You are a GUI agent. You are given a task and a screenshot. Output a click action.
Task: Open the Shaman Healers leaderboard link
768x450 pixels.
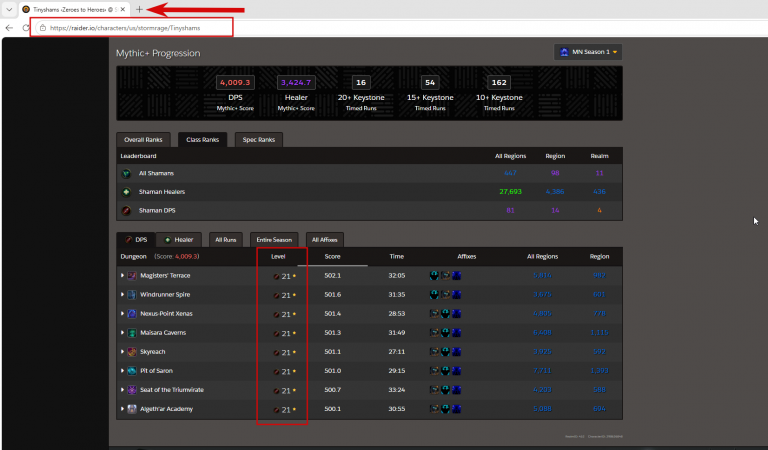162,192
